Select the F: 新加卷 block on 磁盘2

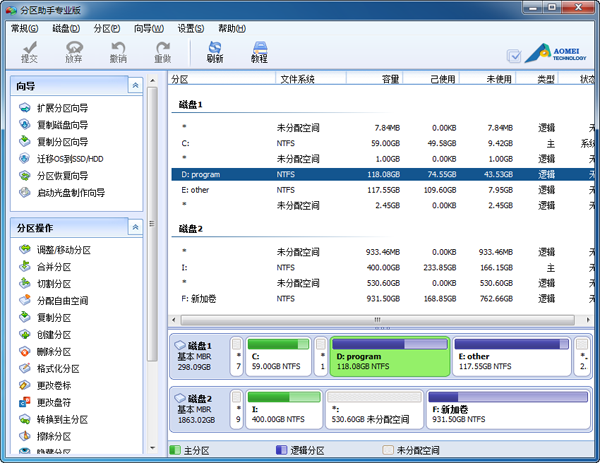pyautogui.click(x=508, y=410)
